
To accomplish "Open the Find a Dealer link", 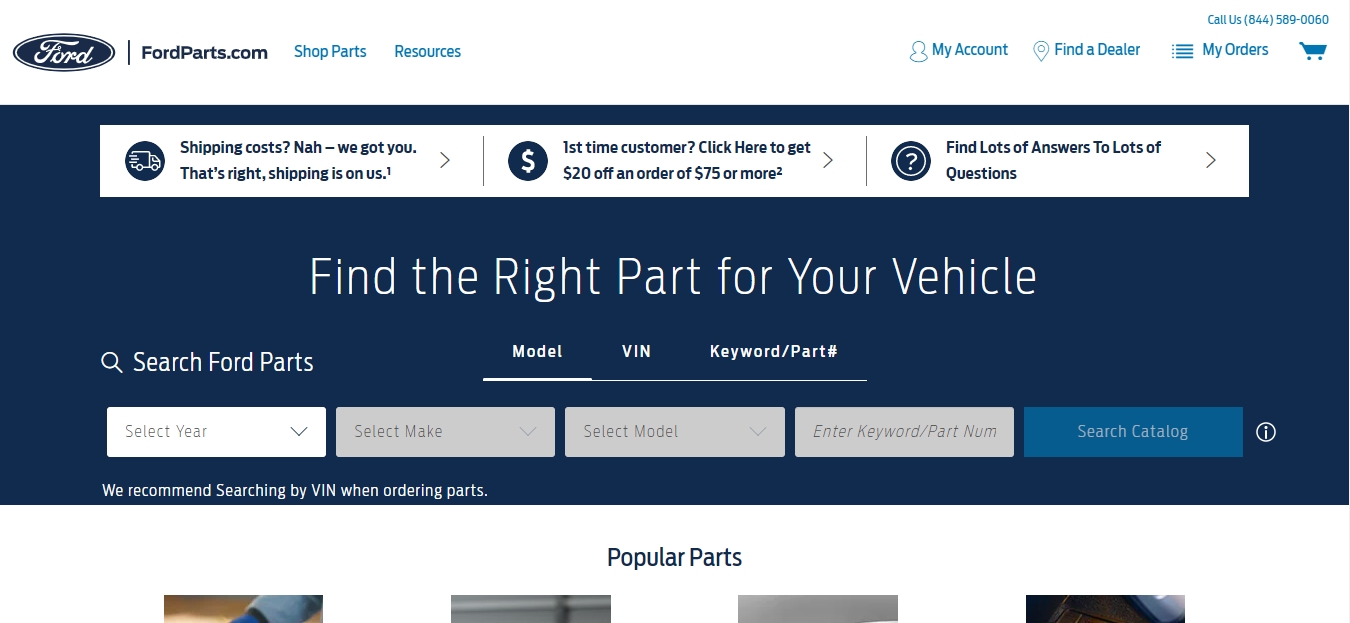I will pos(1097,50).
